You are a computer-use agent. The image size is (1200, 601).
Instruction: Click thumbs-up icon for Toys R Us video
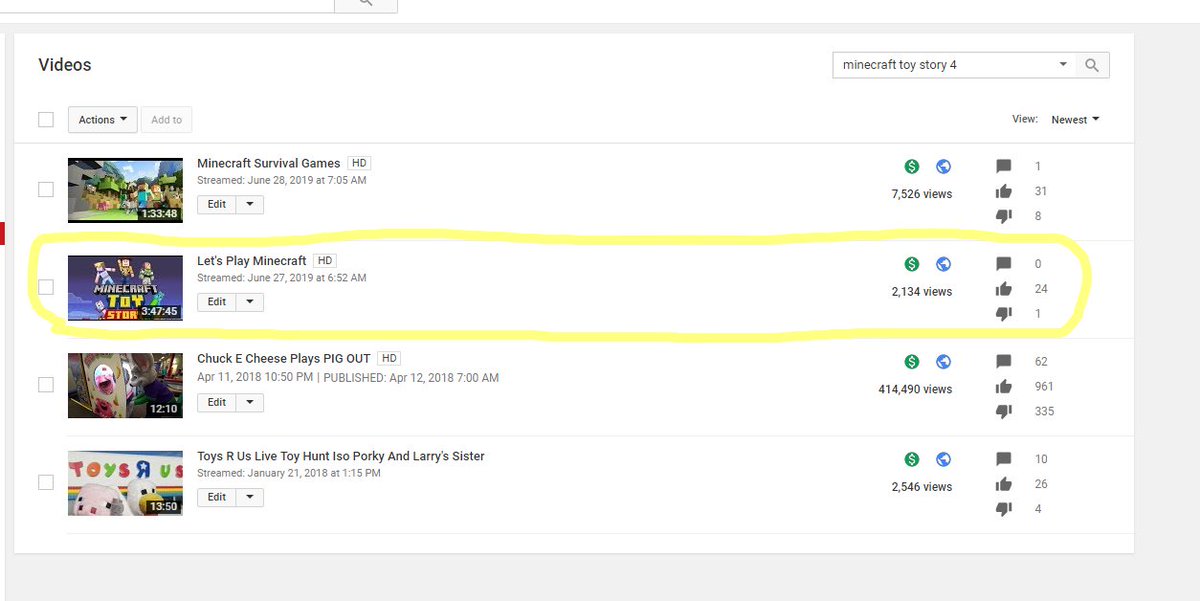[x=1004, y=484]
